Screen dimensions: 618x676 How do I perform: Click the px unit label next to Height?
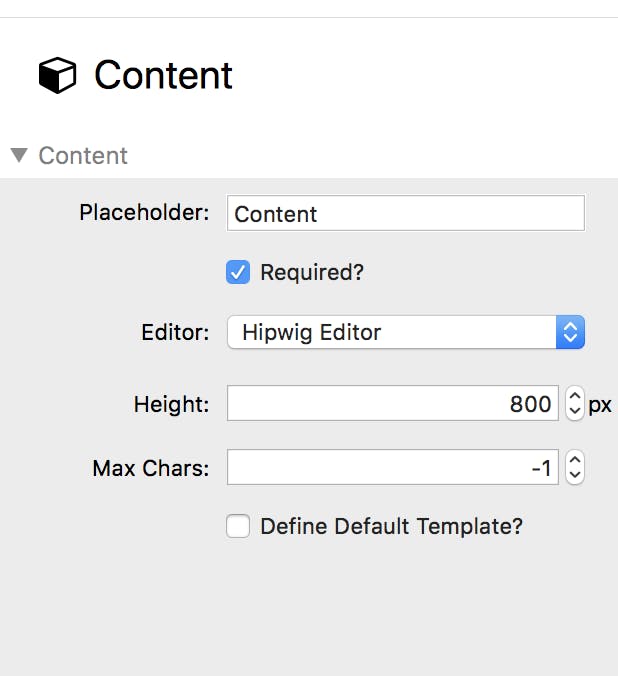tap(600, 405)
